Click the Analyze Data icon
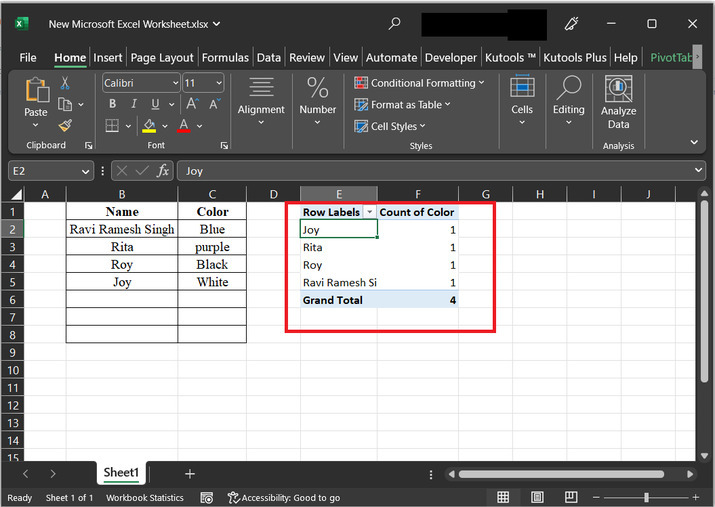This screenshot has width=715, height=507. click(618, 90)
